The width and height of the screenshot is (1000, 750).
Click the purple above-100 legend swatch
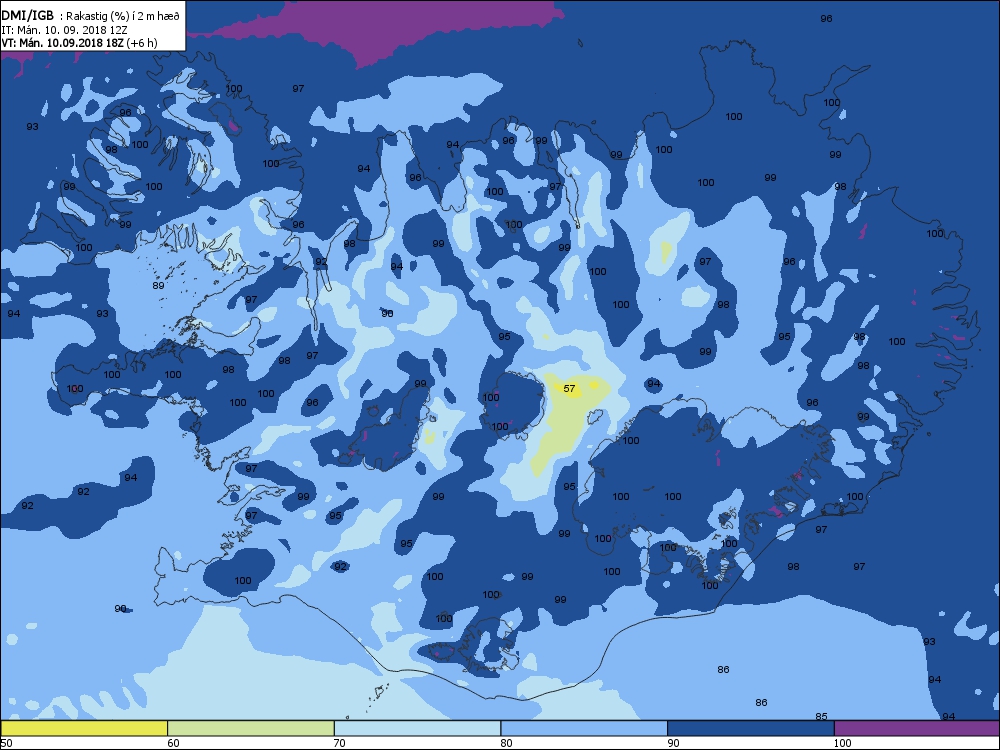point(916,728)
